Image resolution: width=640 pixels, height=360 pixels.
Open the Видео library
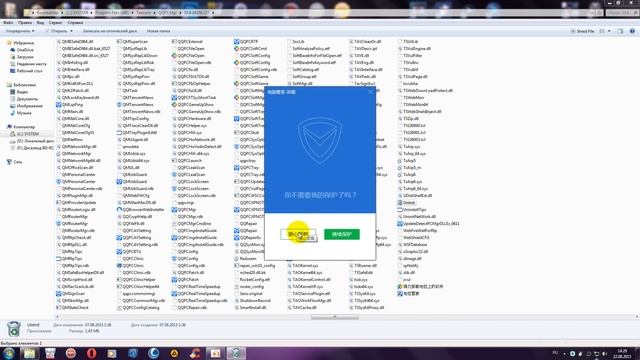22,92
